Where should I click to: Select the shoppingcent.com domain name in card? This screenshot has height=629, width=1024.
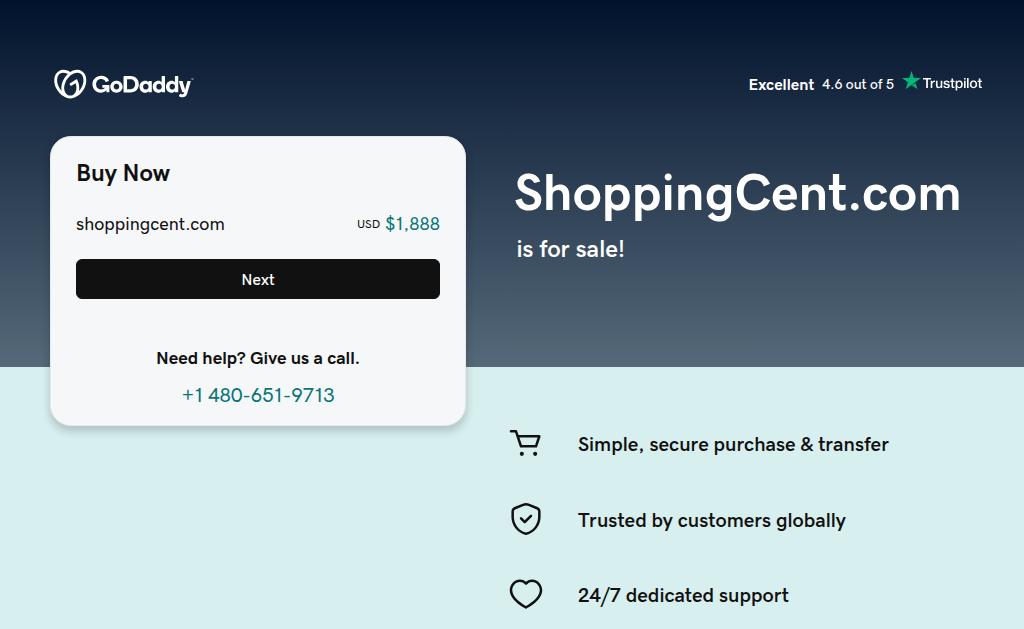pos(150,224)
